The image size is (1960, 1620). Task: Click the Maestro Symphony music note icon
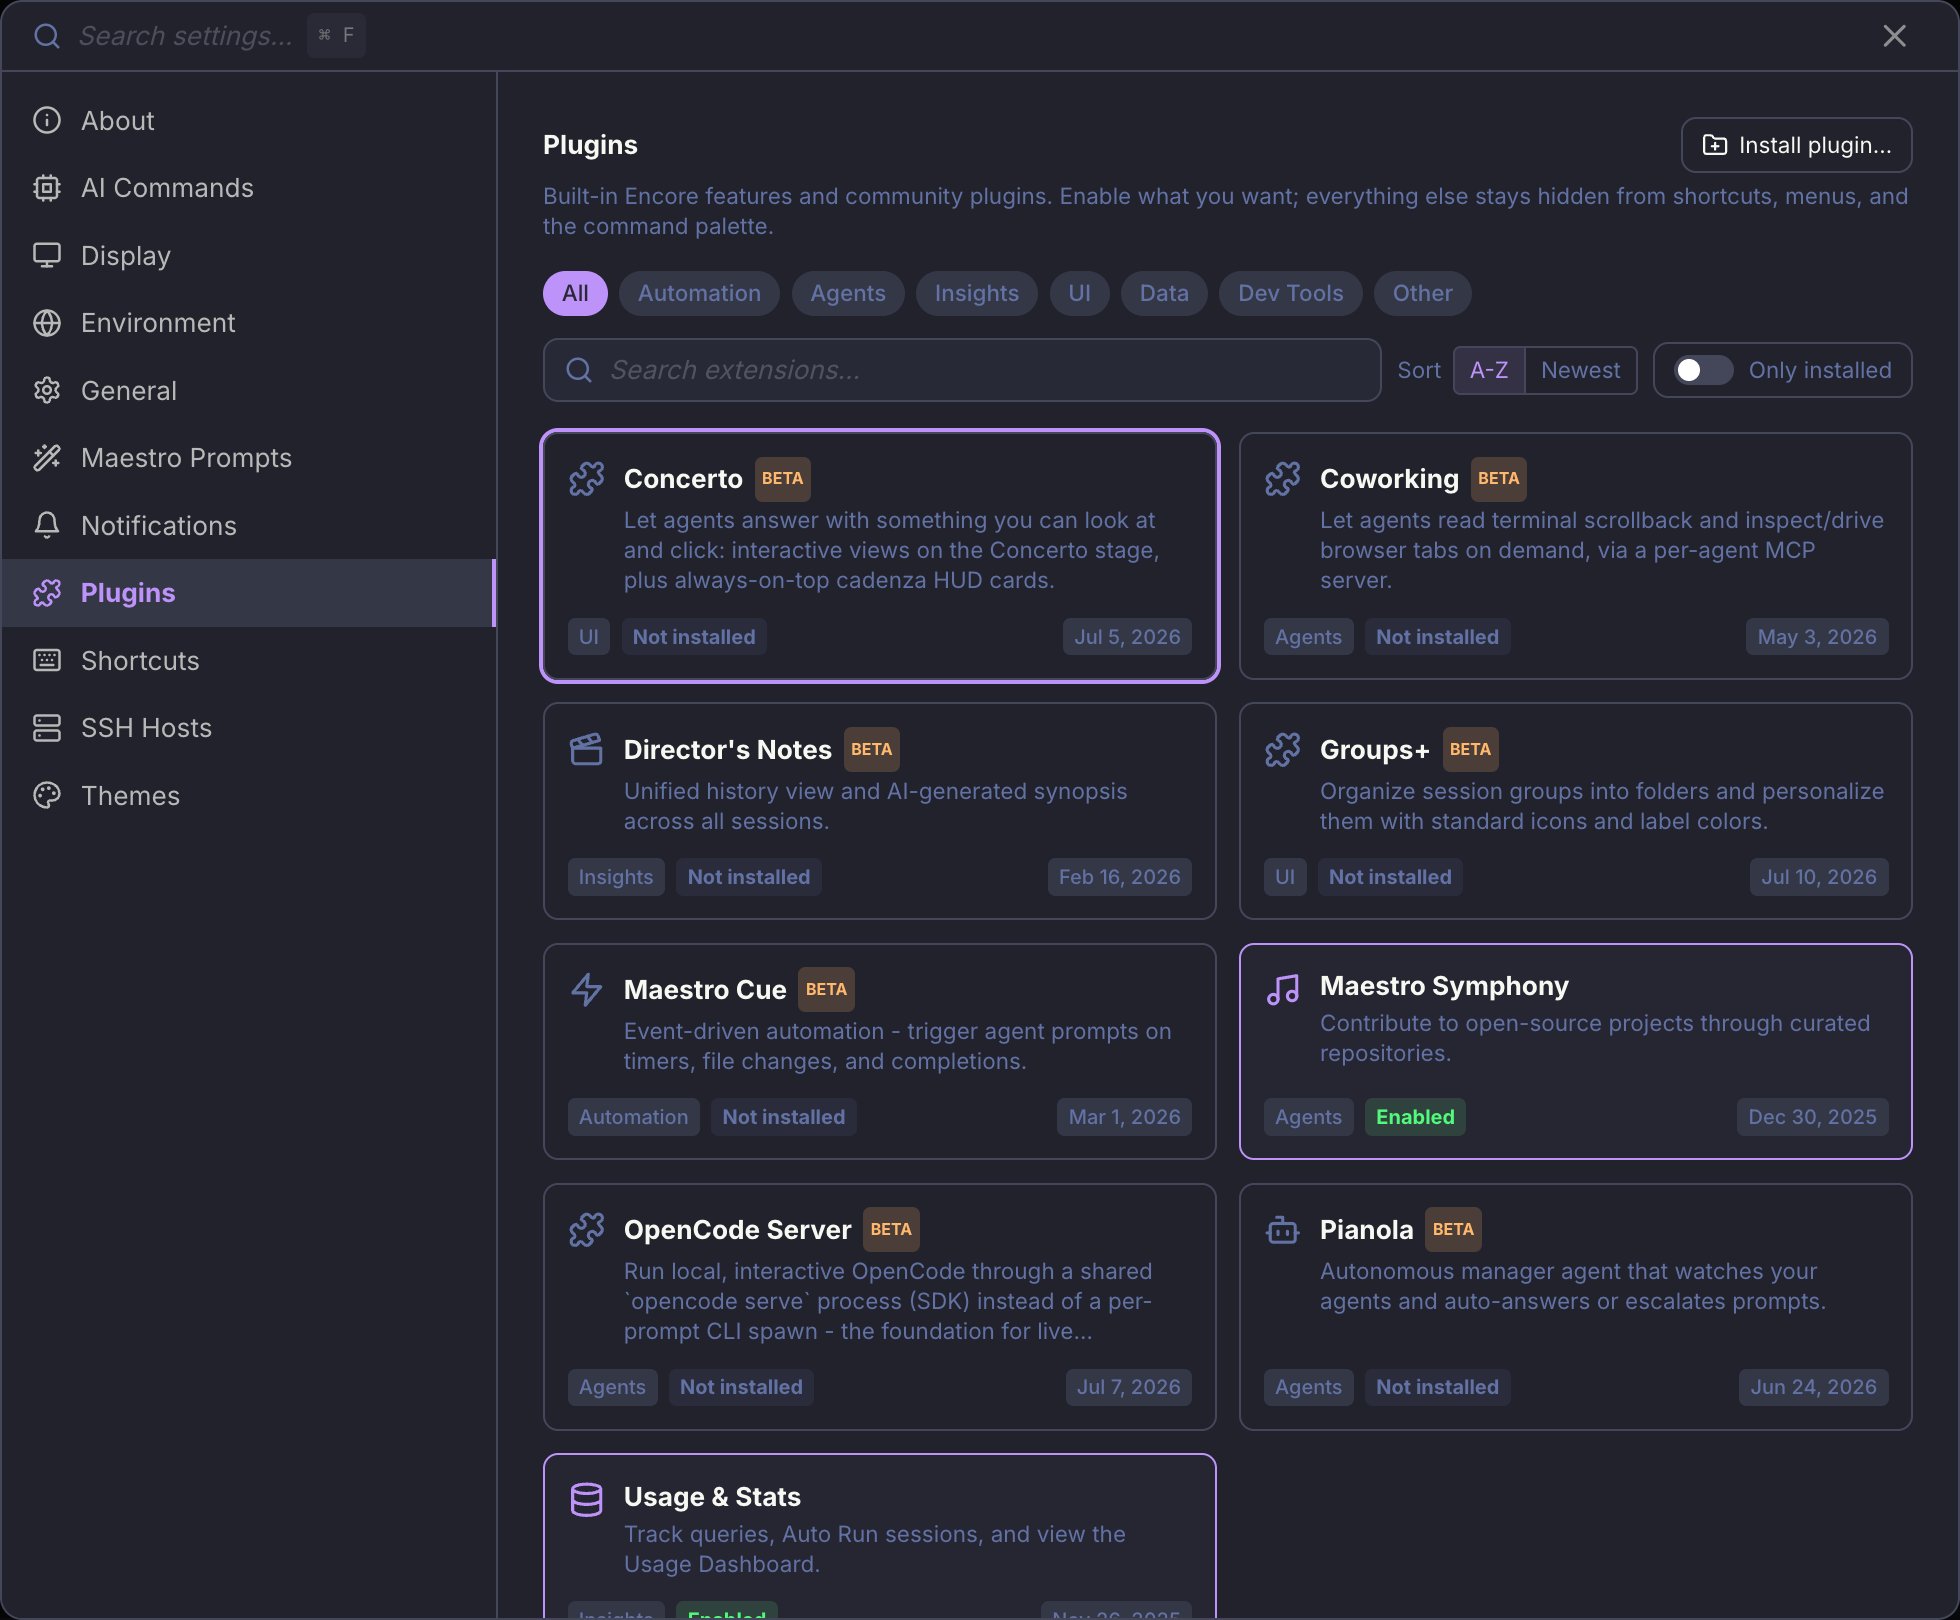[x=1282, y=989]
